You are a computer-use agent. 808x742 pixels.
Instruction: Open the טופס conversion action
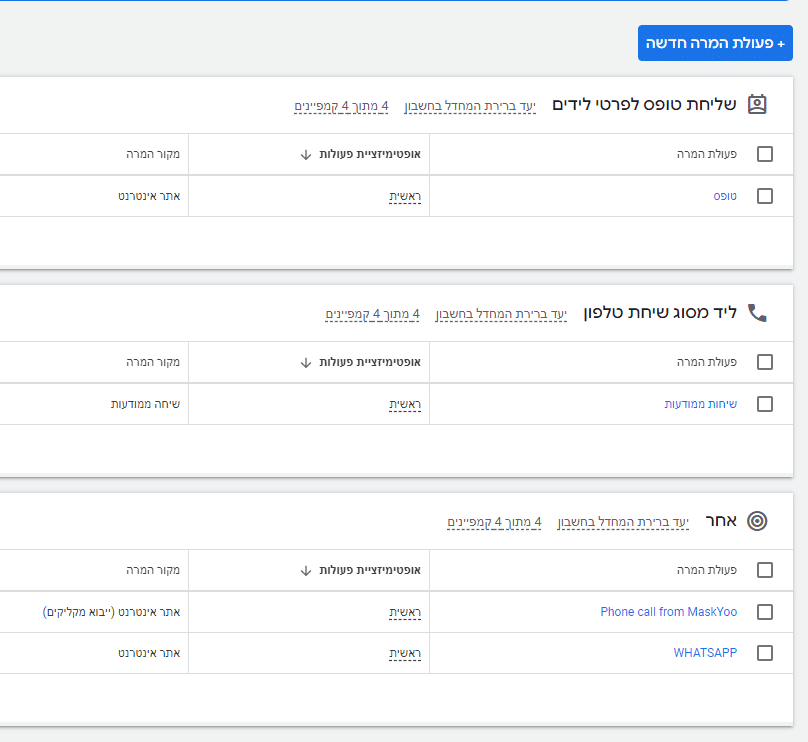pos(725,196)
